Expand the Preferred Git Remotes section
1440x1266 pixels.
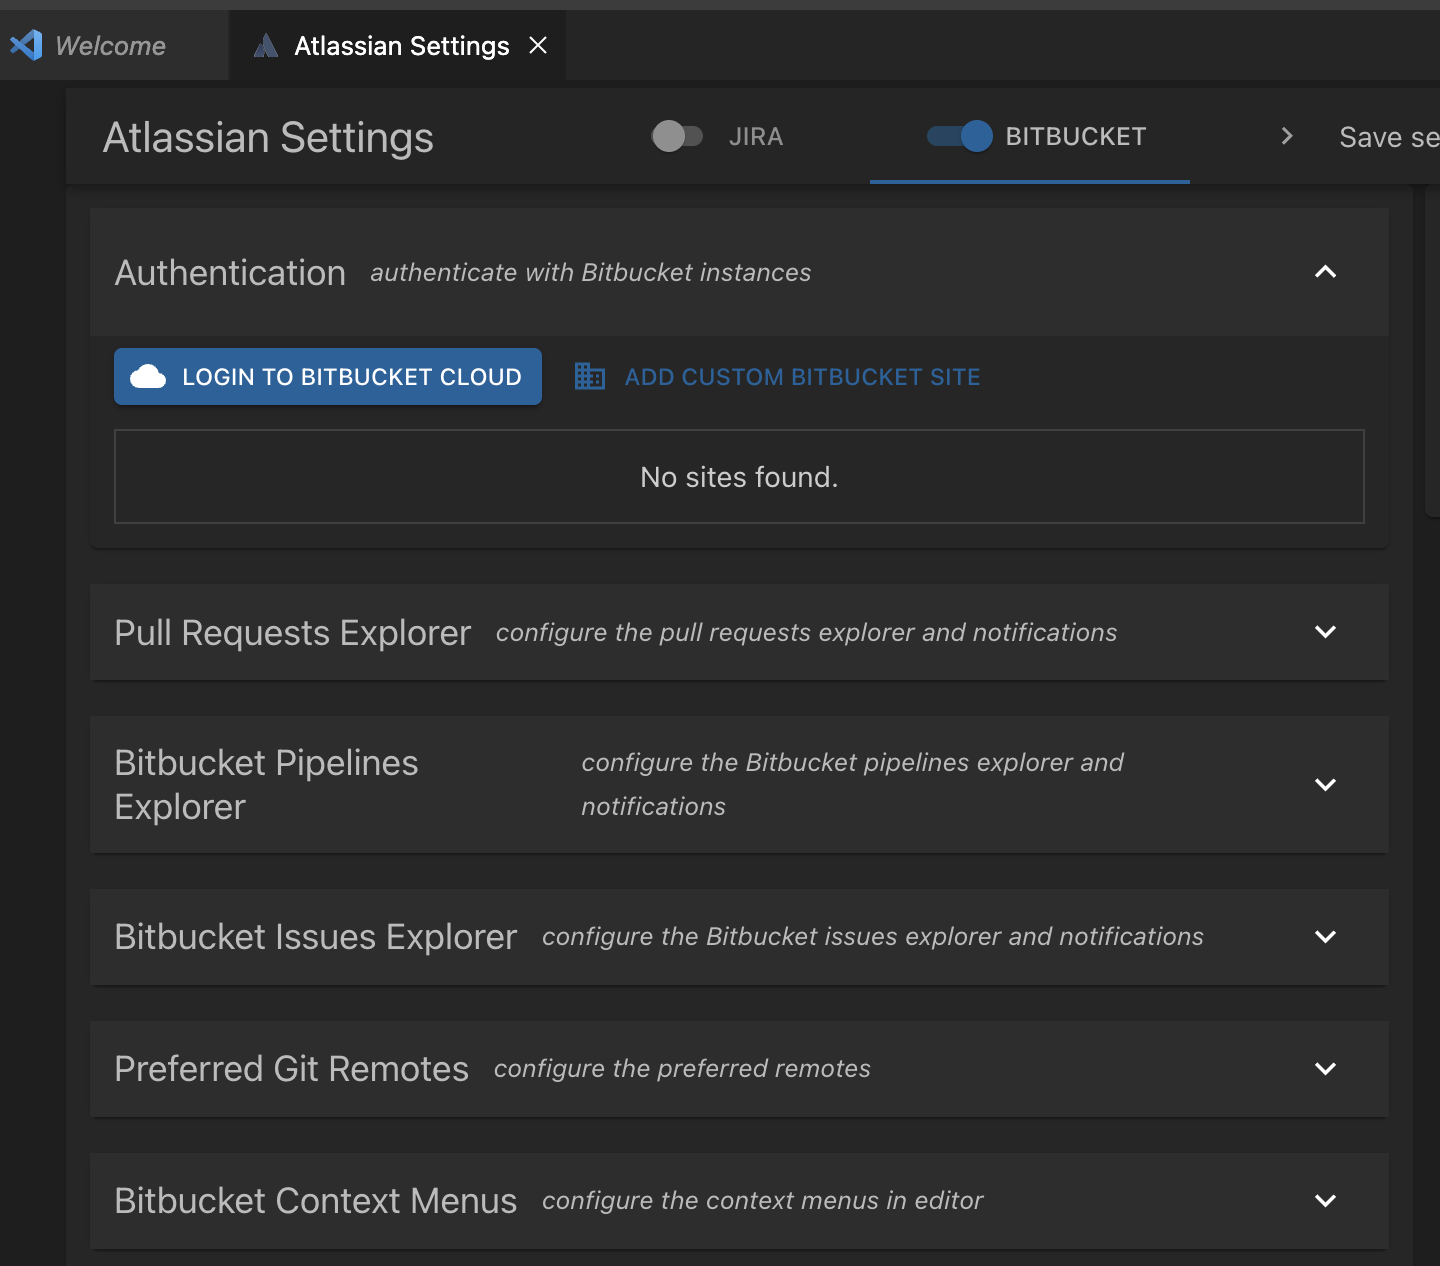[x=1325, y=1069]
